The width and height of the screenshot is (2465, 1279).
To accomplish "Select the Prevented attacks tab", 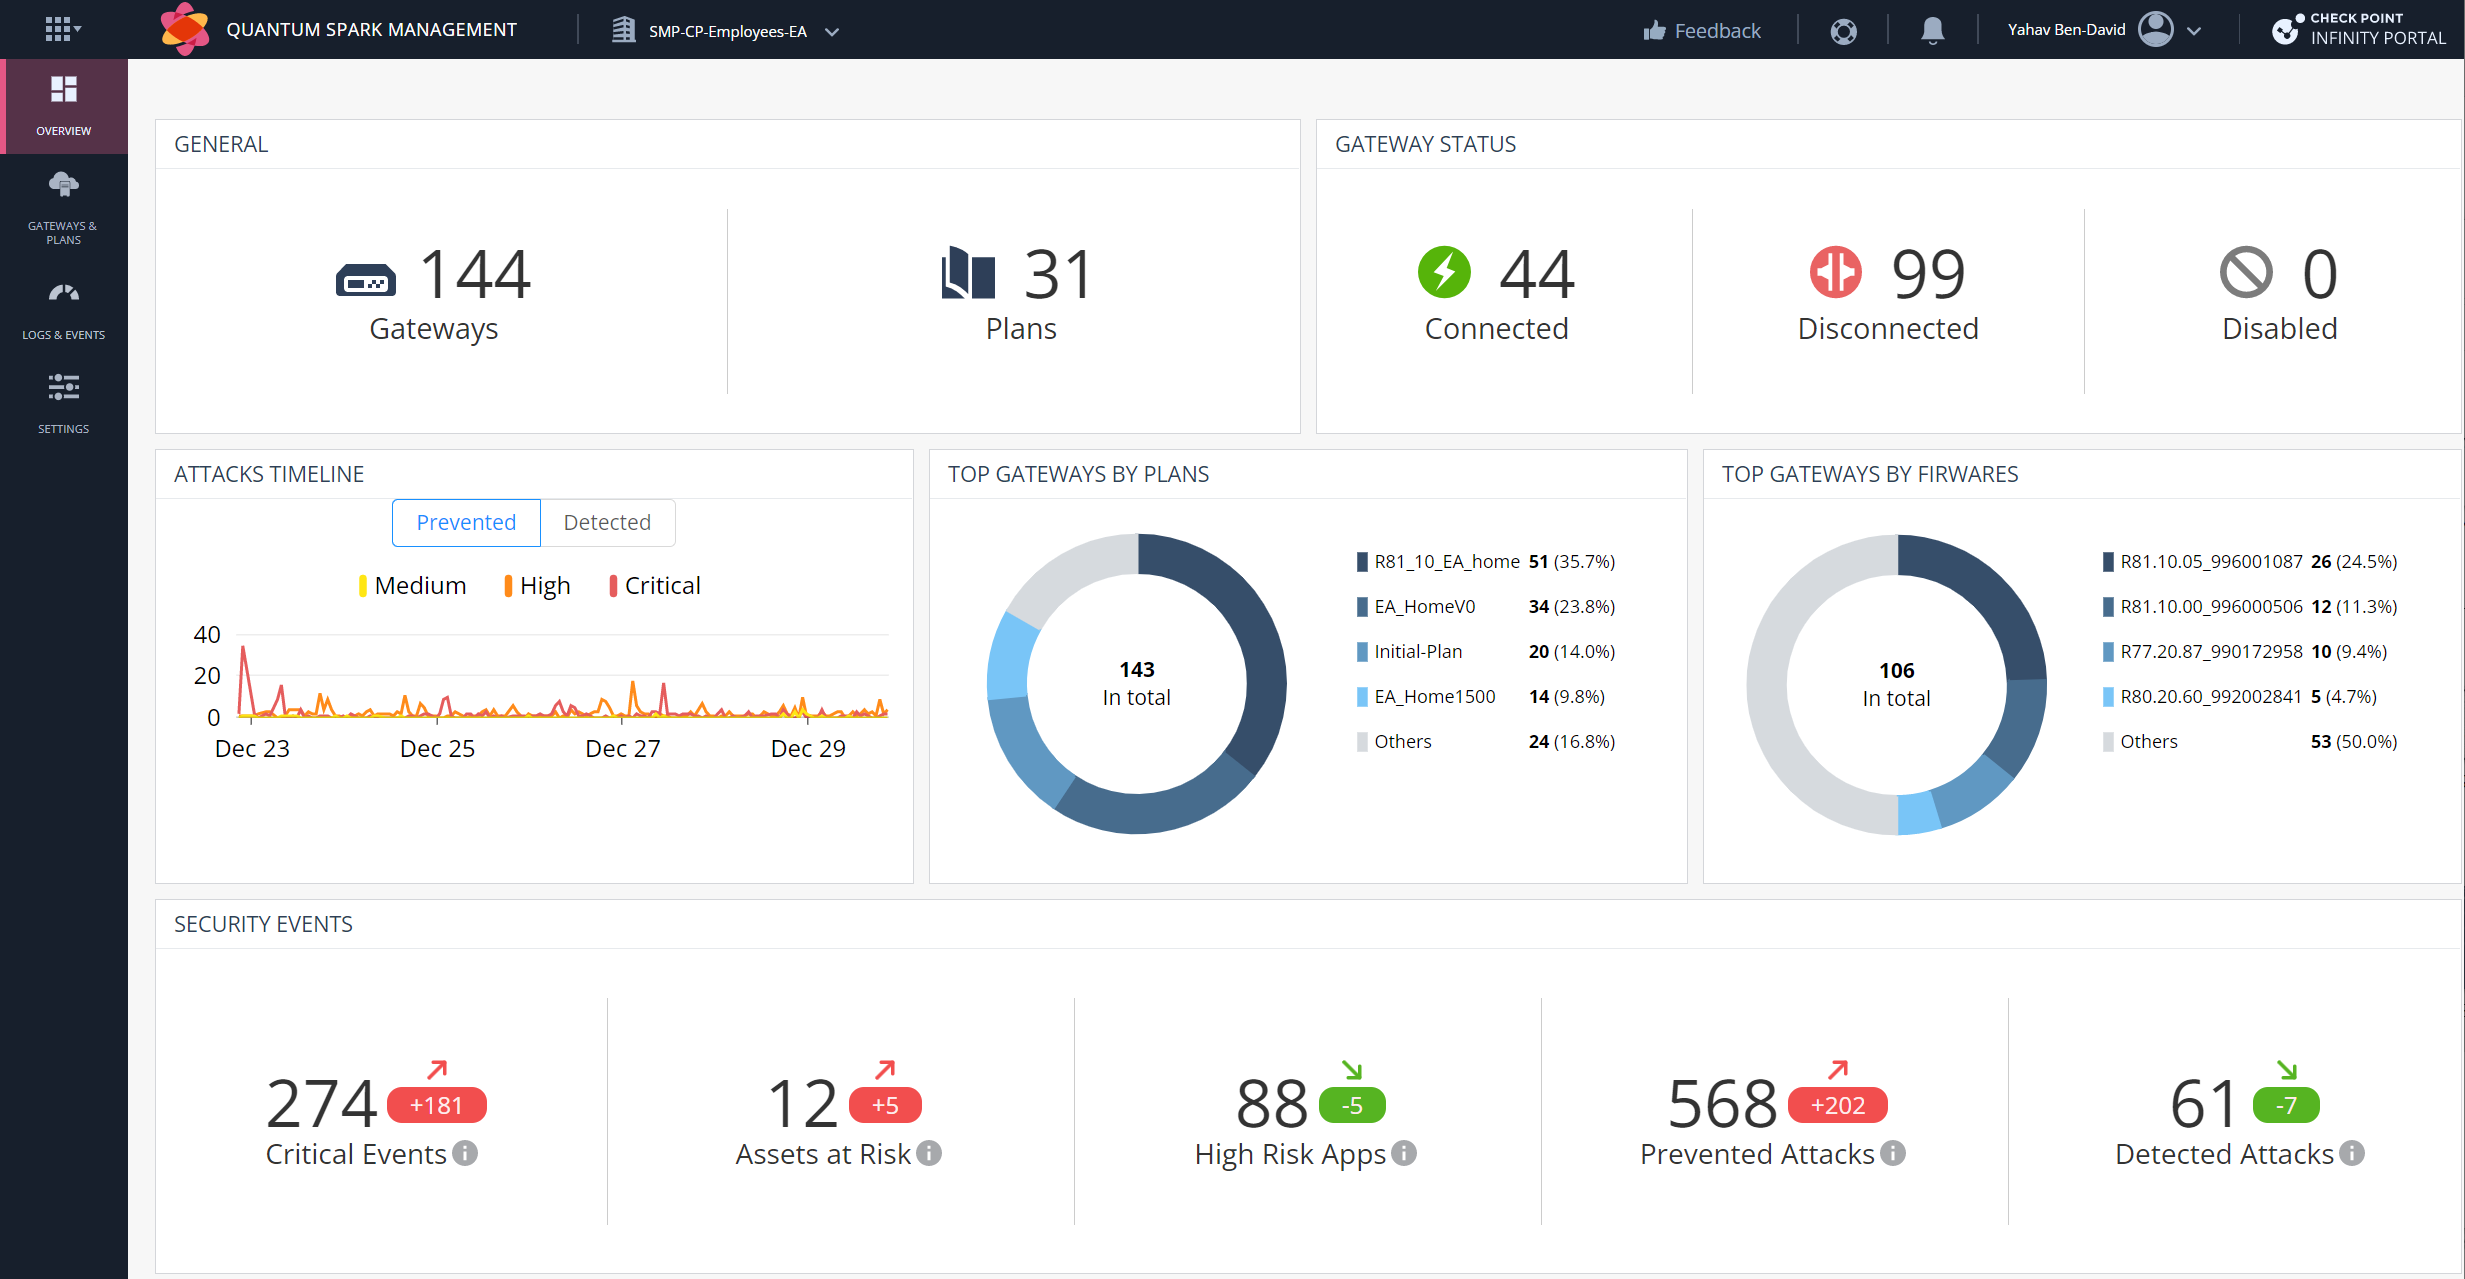I will coord(465,522).
